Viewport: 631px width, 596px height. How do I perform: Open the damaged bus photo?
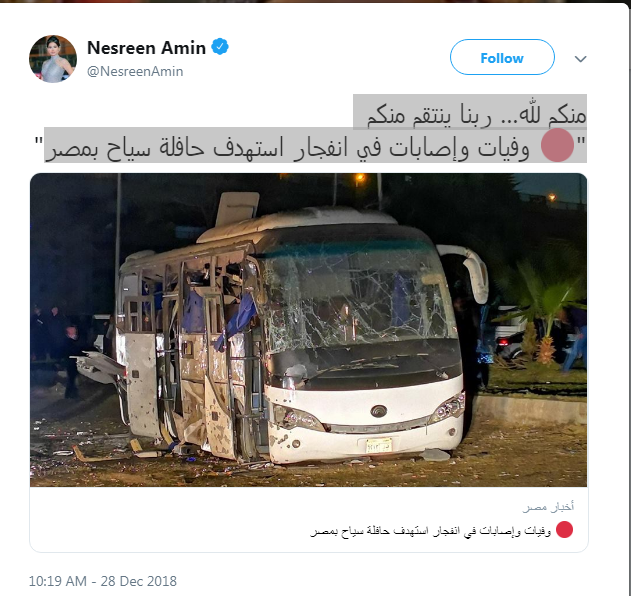pyautogui.click(x=308, y=330)
